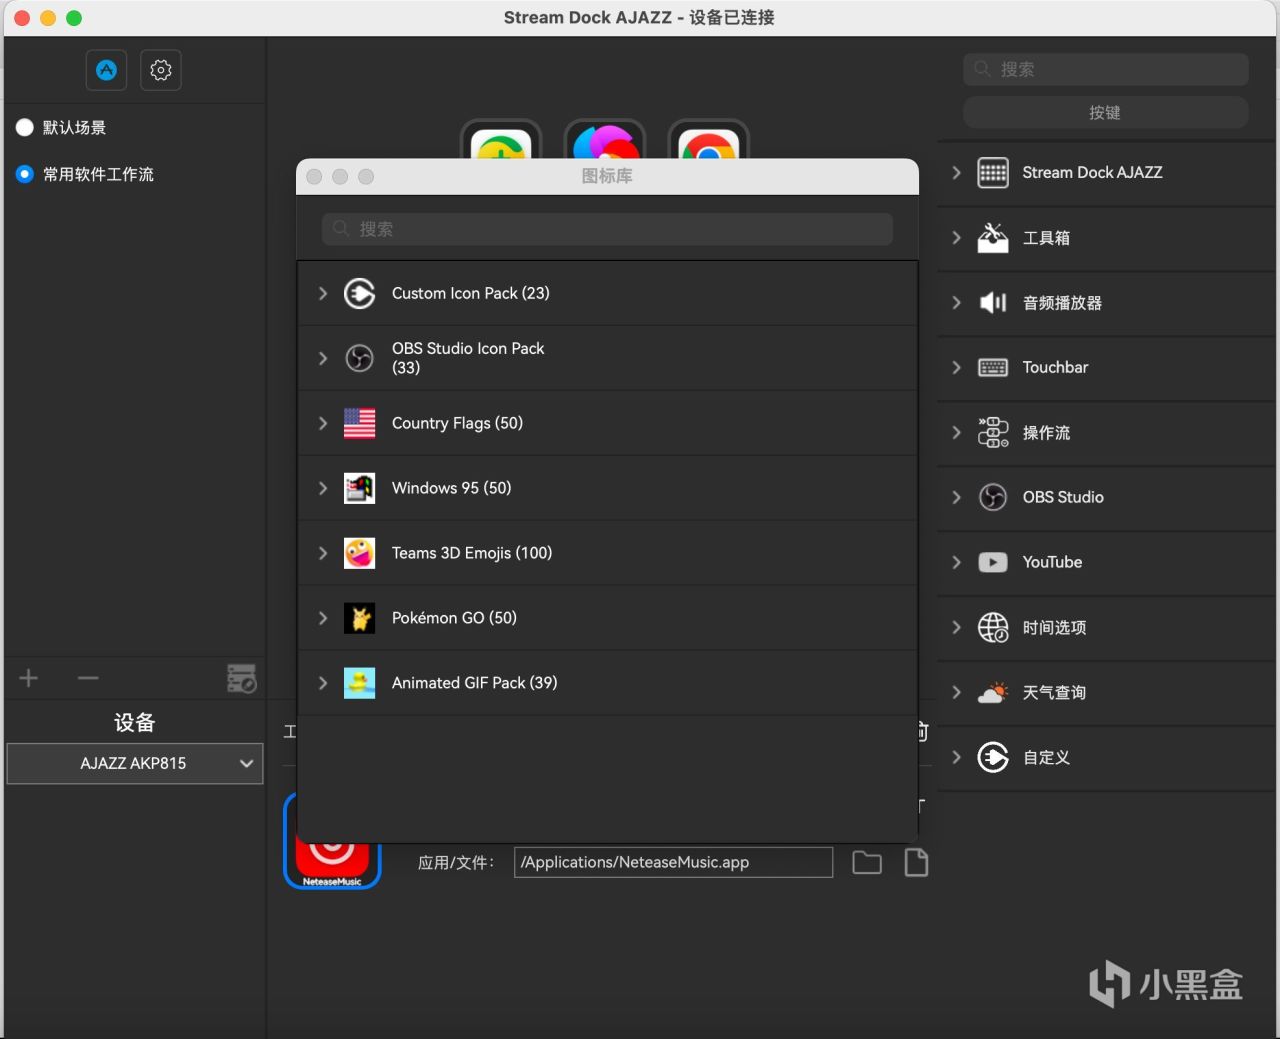Select the Teams 3D Emojis (100) label
The image size is (1280, 1039).
point(472,553)
